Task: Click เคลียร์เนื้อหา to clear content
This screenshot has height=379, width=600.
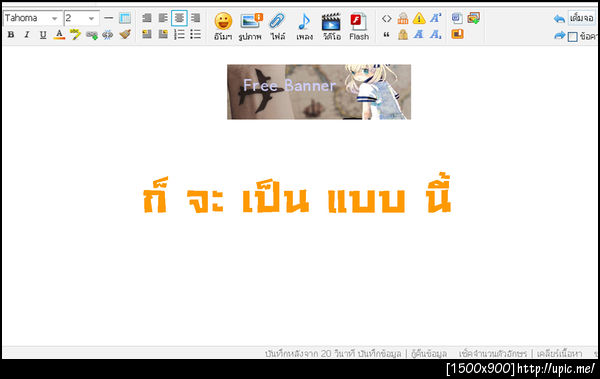Action: pyautogui.click(x=559, y=353)
